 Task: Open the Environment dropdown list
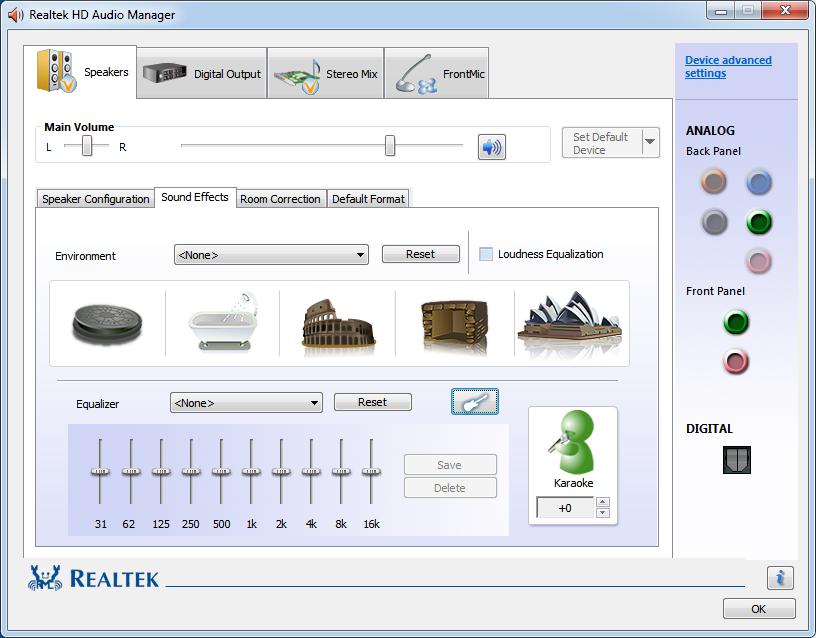(x=271, y=255)
